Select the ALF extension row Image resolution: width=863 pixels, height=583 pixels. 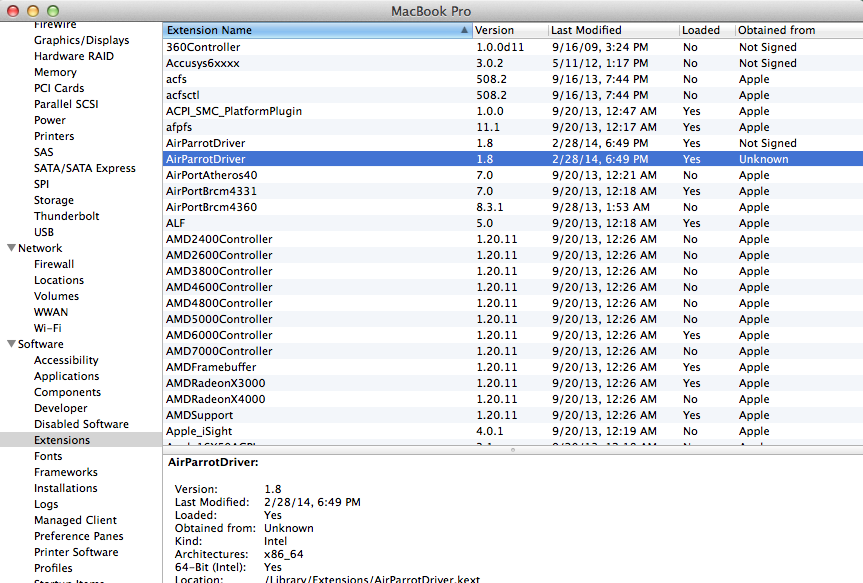[x=512, y=222]
